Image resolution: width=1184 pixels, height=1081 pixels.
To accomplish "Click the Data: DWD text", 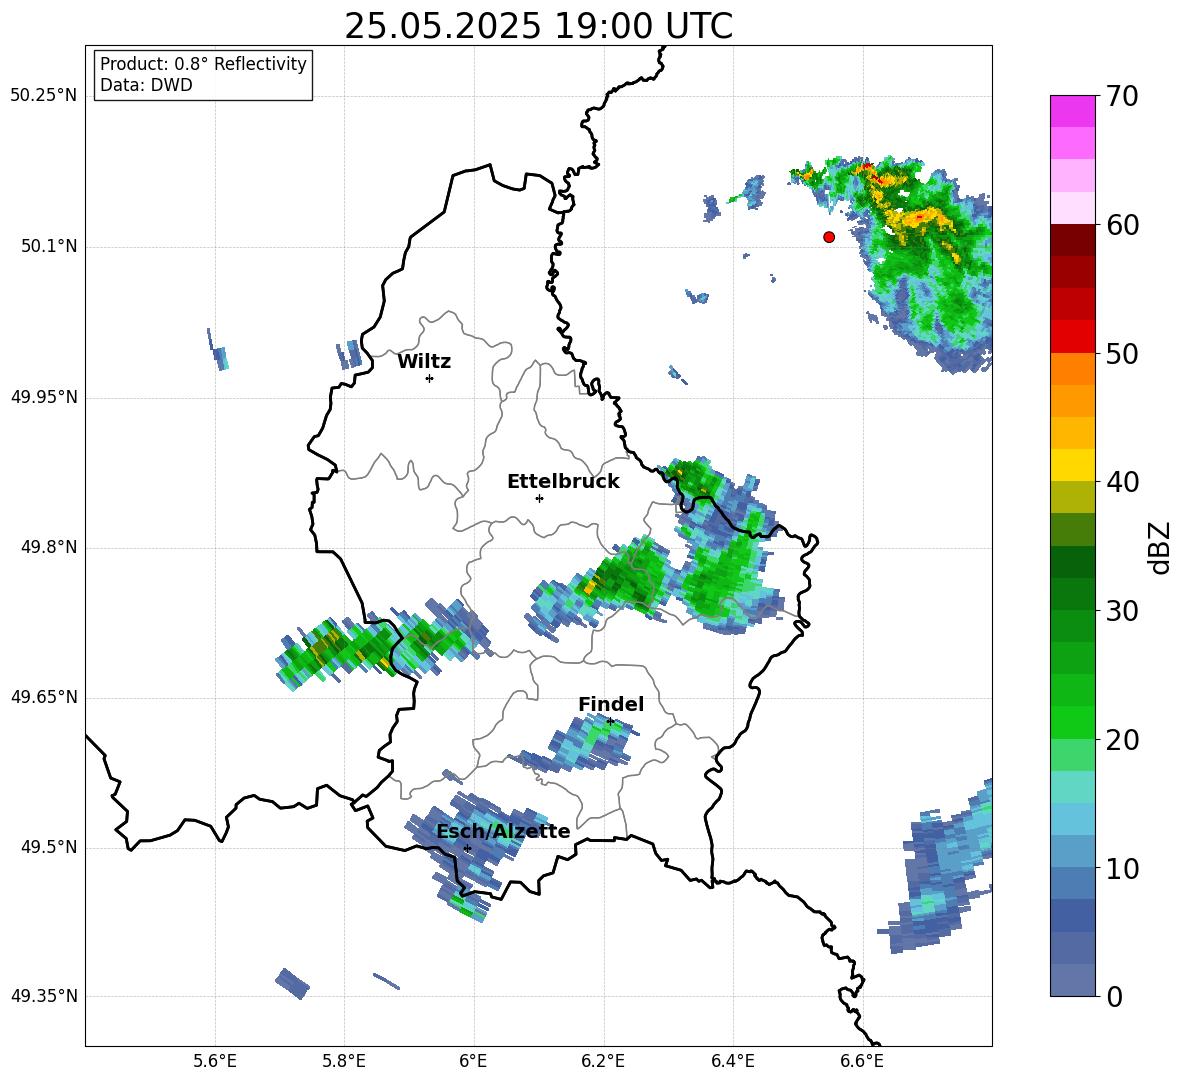I will [x=146, y=85].
